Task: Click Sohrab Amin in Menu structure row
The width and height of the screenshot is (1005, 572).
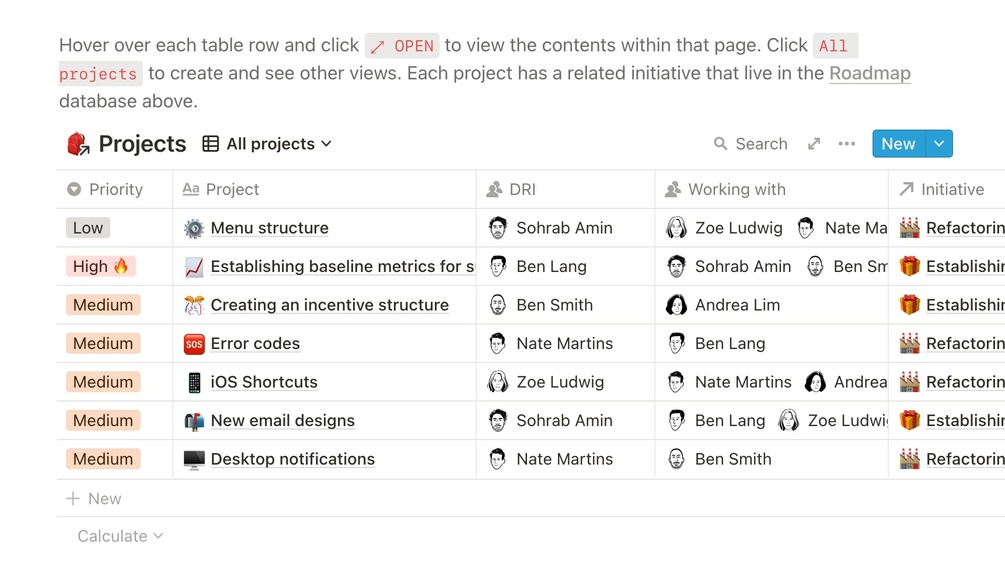Action: [x=564, y=228]
